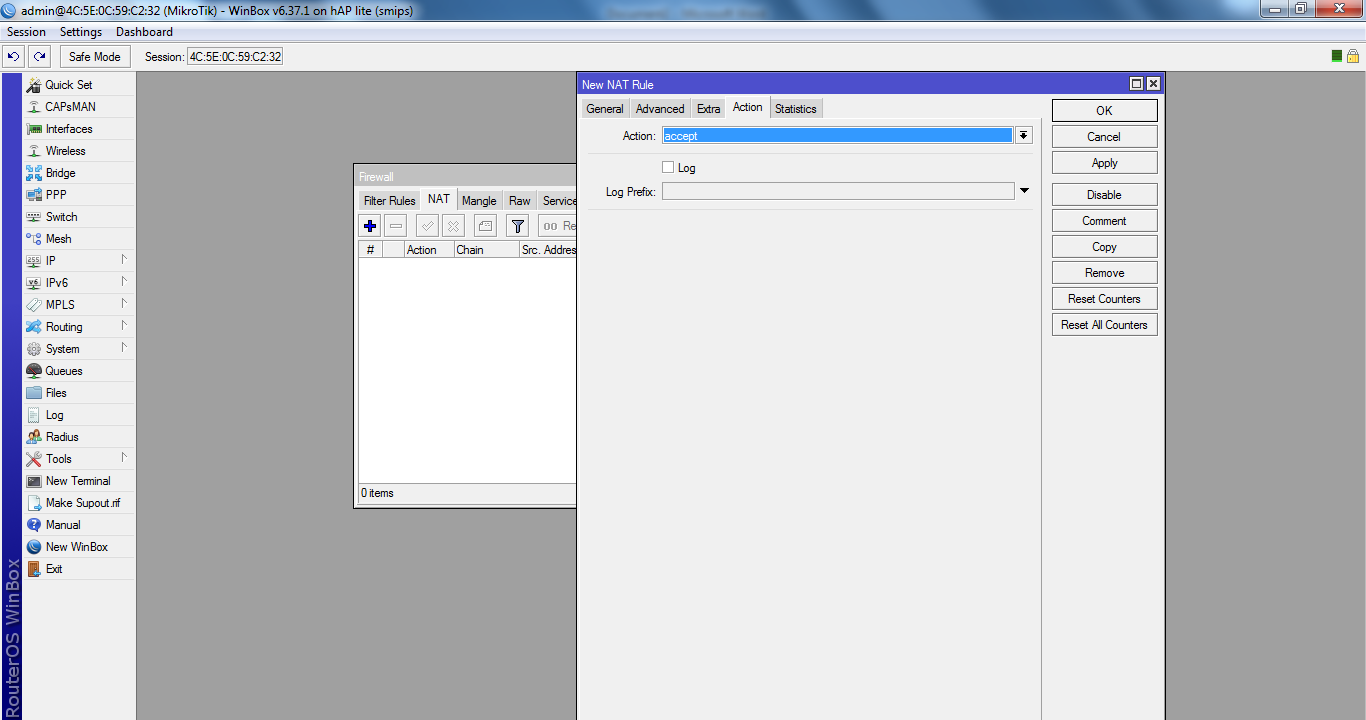Click the disable X icon in Firewall
The width and height of the screenshot is (1366, 720).
click(x=454, y=226)
